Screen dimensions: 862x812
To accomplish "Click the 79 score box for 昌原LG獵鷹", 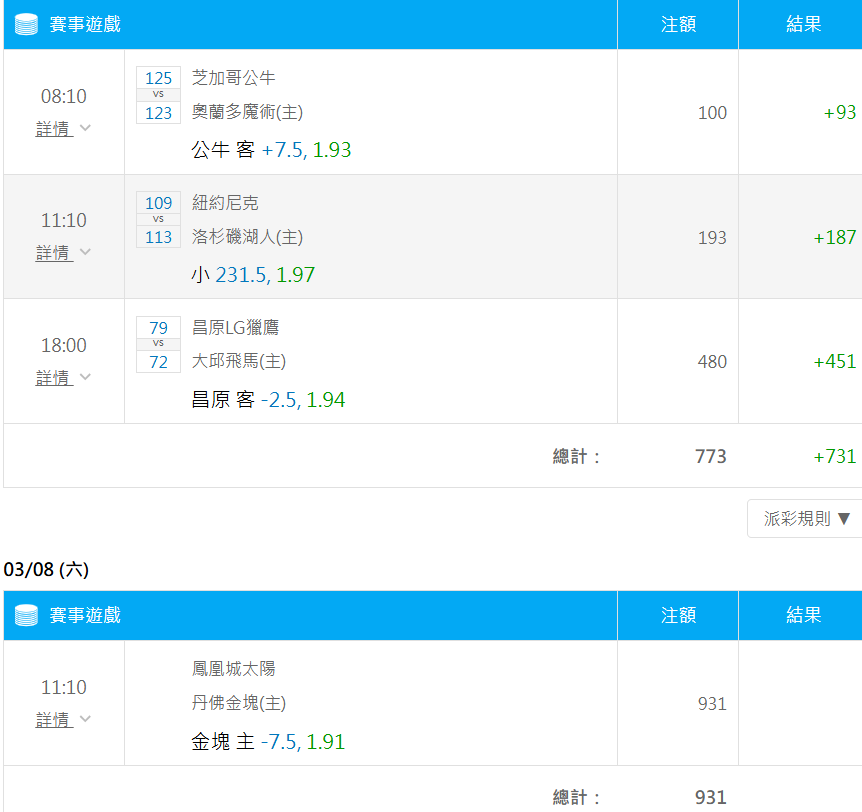I will click(158, 328).
